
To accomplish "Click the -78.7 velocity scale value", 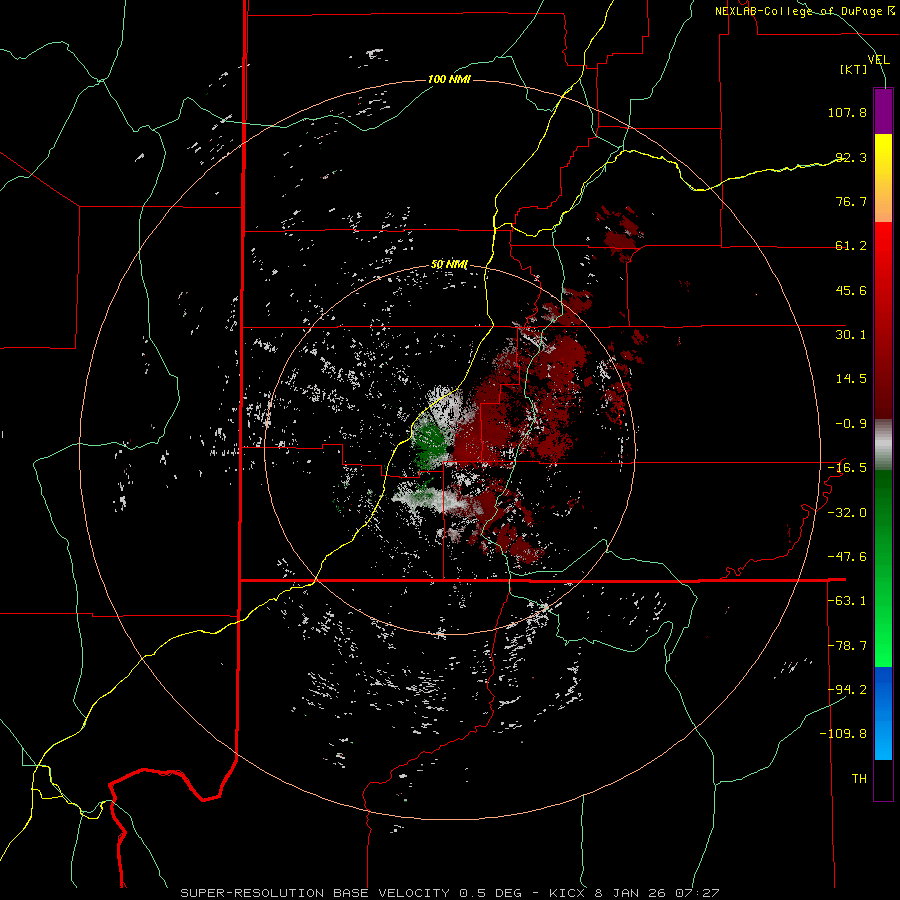I will pyautogui.click(x=847, y=646).
